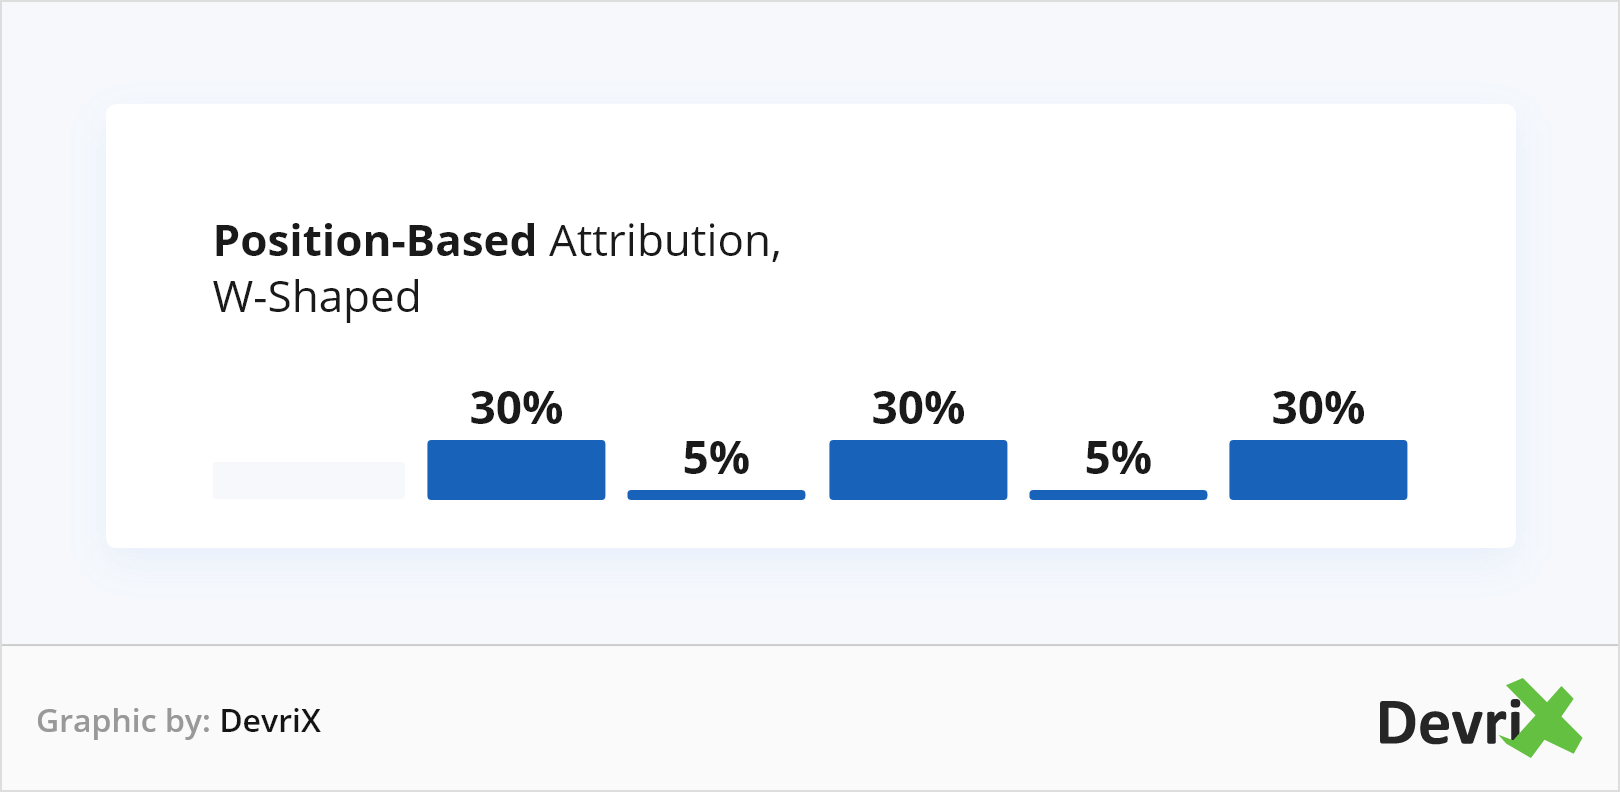1620x792 pixels.
Task: Click the right 5% label
Action: pos(1118,459)
